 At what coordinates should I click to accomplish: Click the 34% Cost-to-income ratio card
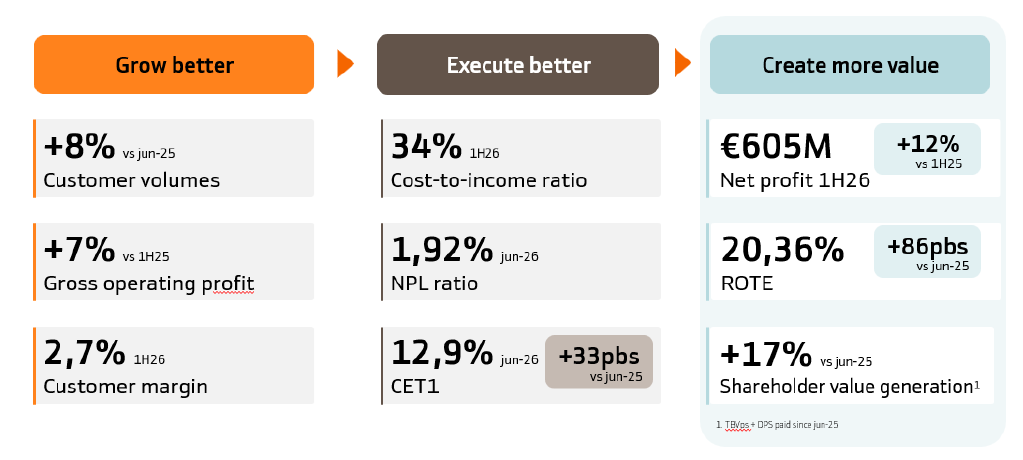point(521,158)
